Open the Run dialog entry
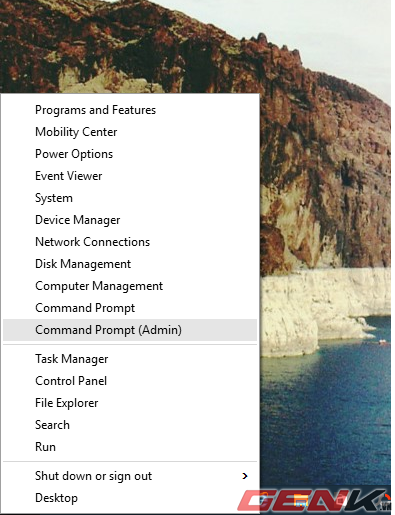 tap(130, 447)
